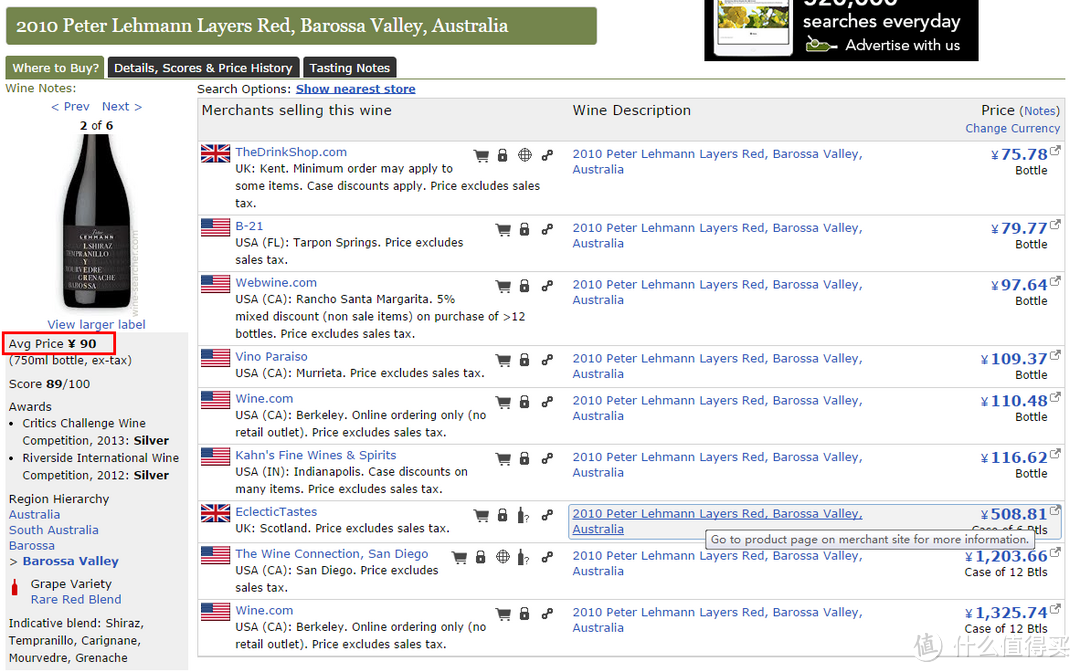Click the padlock icon in the B-21 row
Image resolution: width=1080 pixels, height=672 pixels.
pyautogui.click(x=525, y=229)
